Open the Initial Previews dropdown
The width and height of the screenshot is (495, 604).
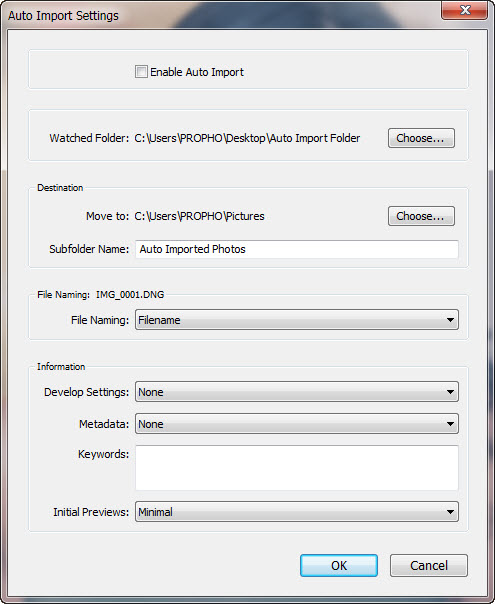(x=297, y=512)
